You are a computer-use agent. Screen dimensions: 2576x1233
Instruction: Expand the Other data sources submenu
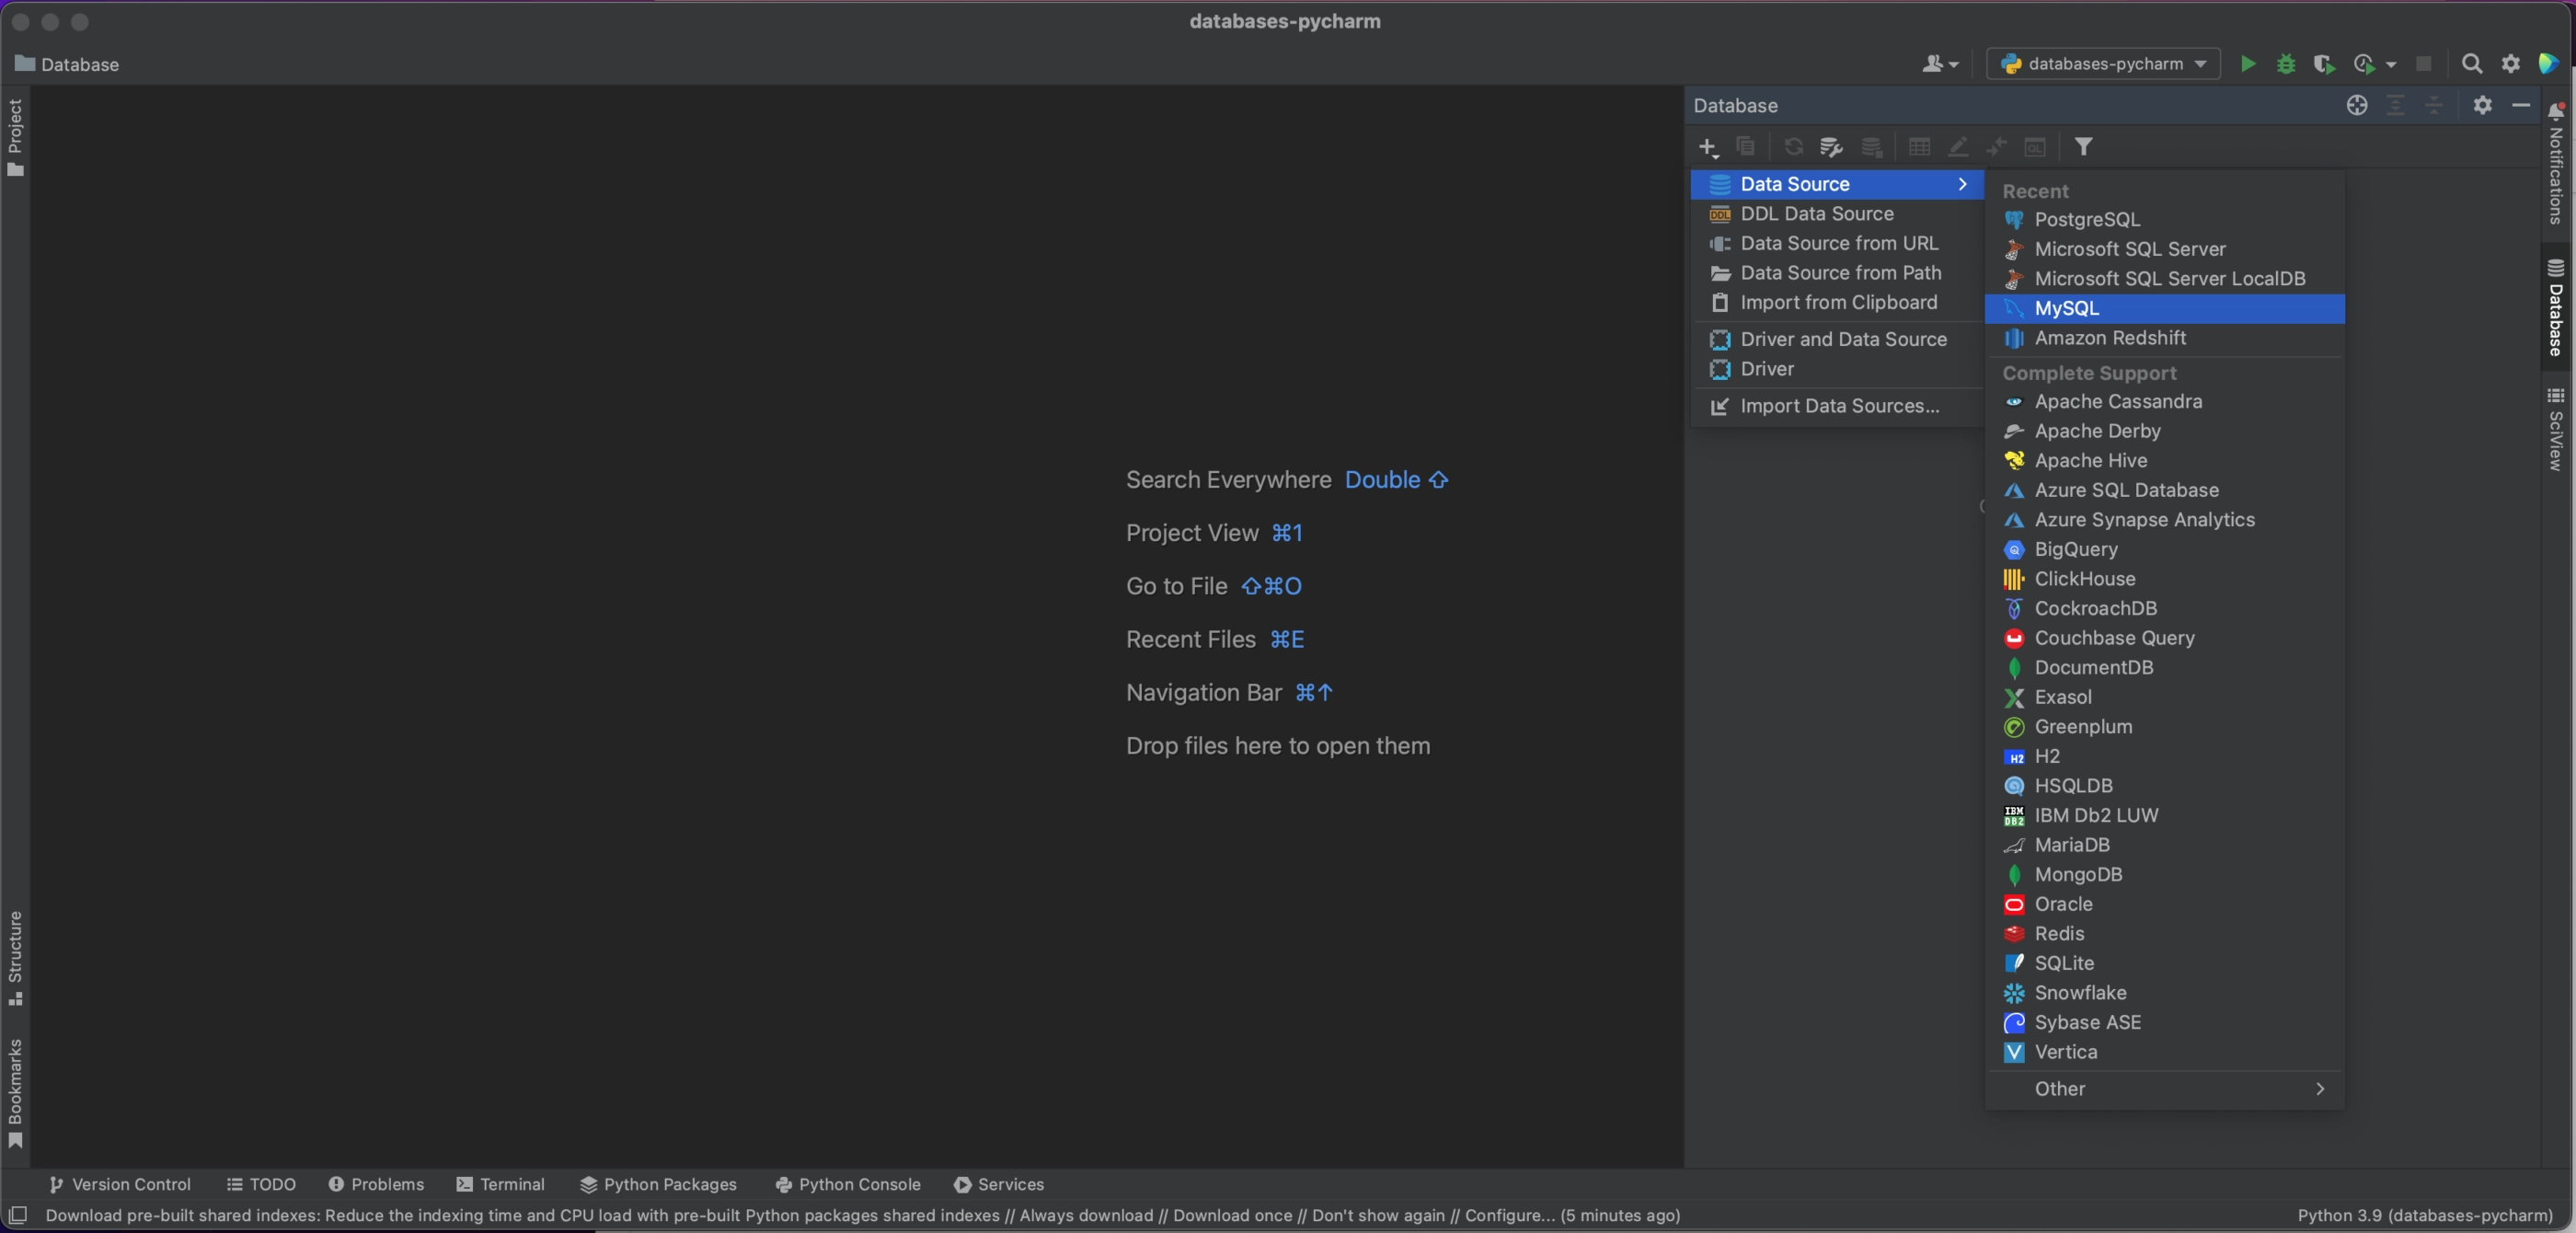pos(2164,1088)
